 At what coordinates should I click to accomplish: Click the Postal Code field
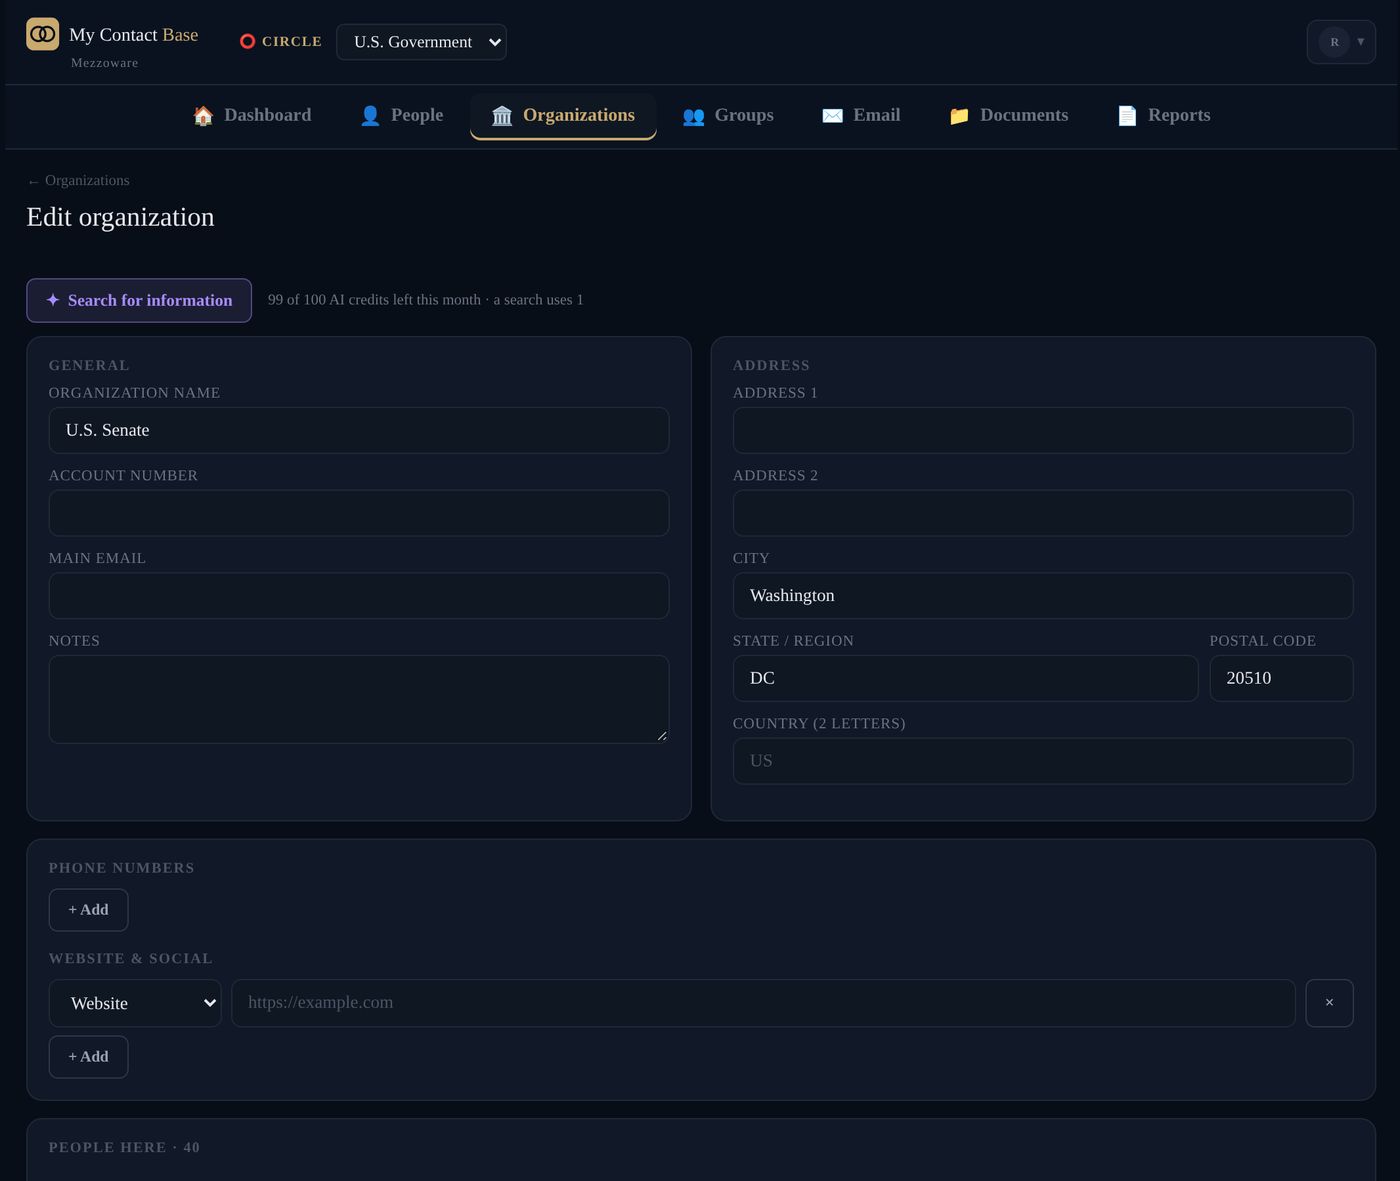[x=1281, y=678]
